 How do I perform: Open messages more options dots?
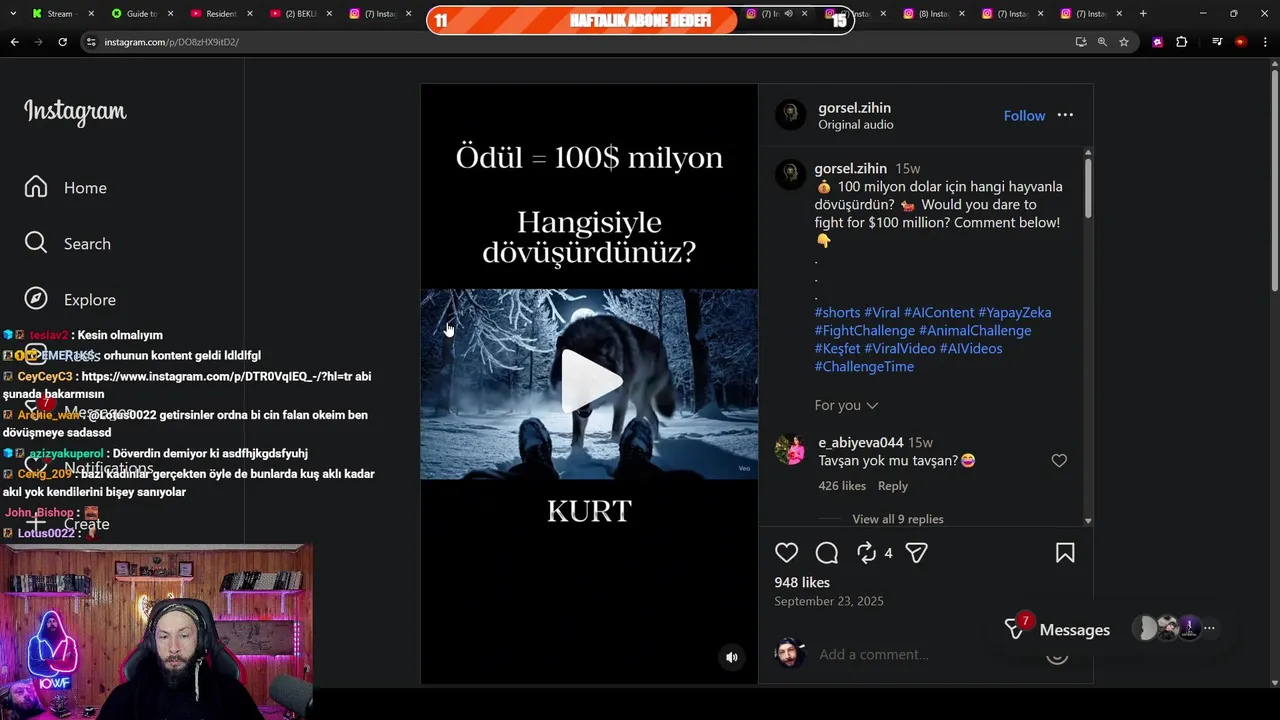click(1209, 629)
